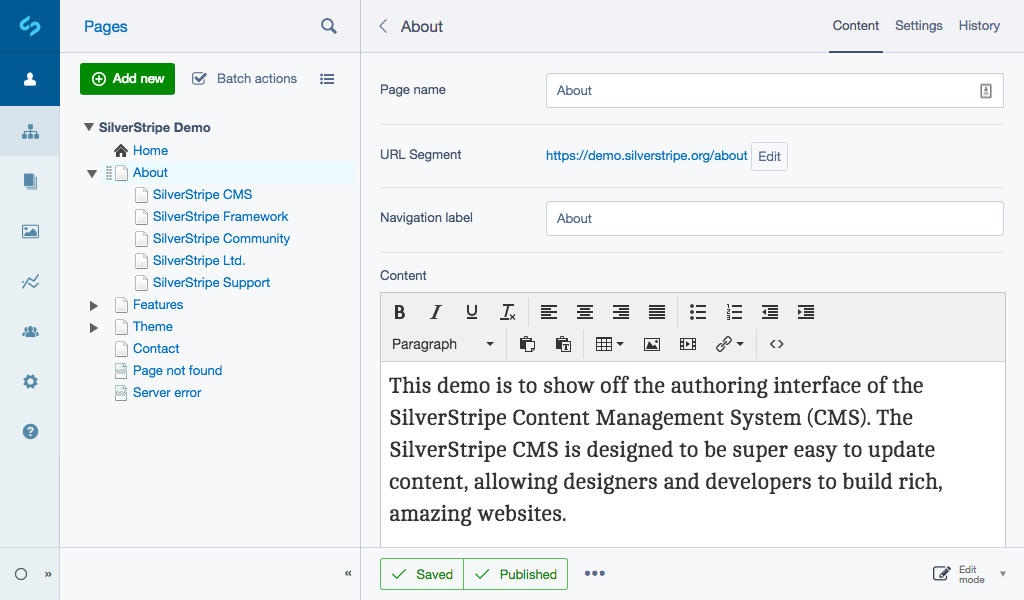Click Edit next to the URL segment
This screenshot has width=1024, height=600.
[769, 156]
